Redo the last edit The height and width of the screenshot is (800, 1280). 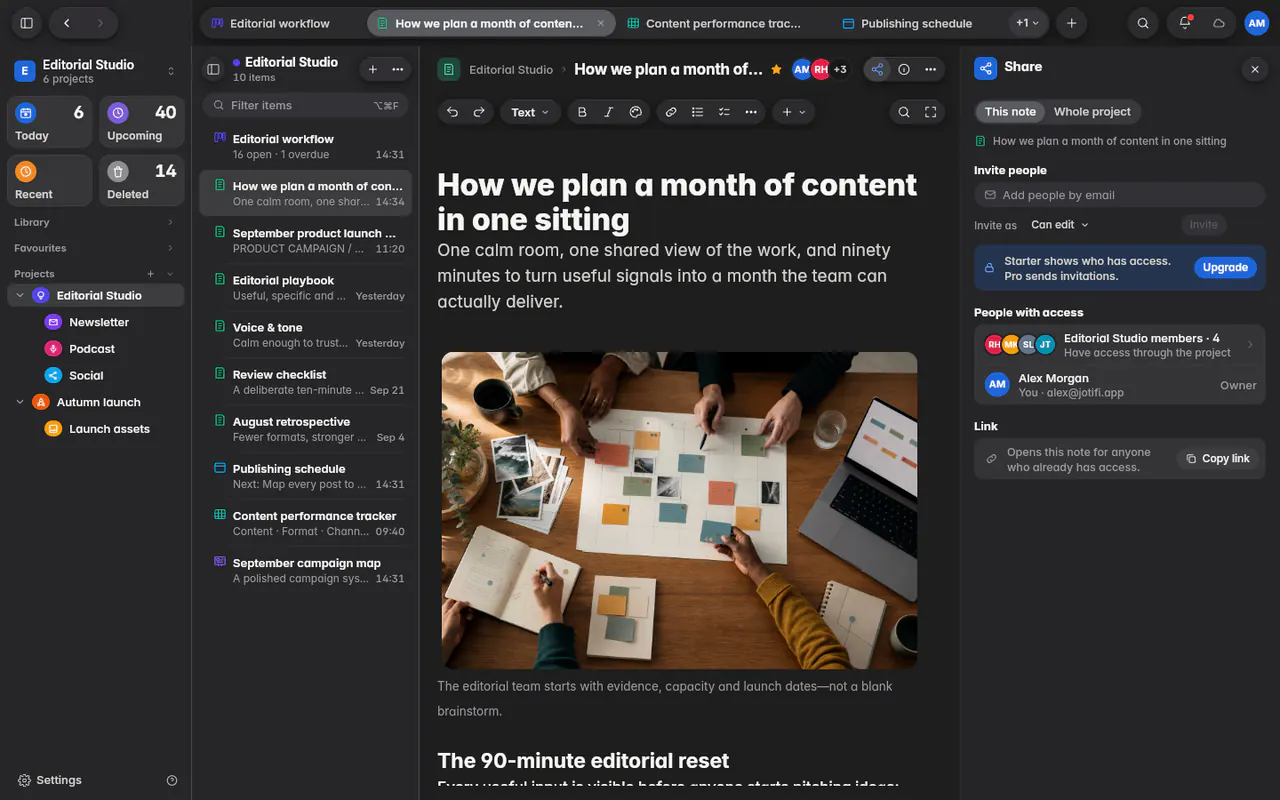click(479, 112)
